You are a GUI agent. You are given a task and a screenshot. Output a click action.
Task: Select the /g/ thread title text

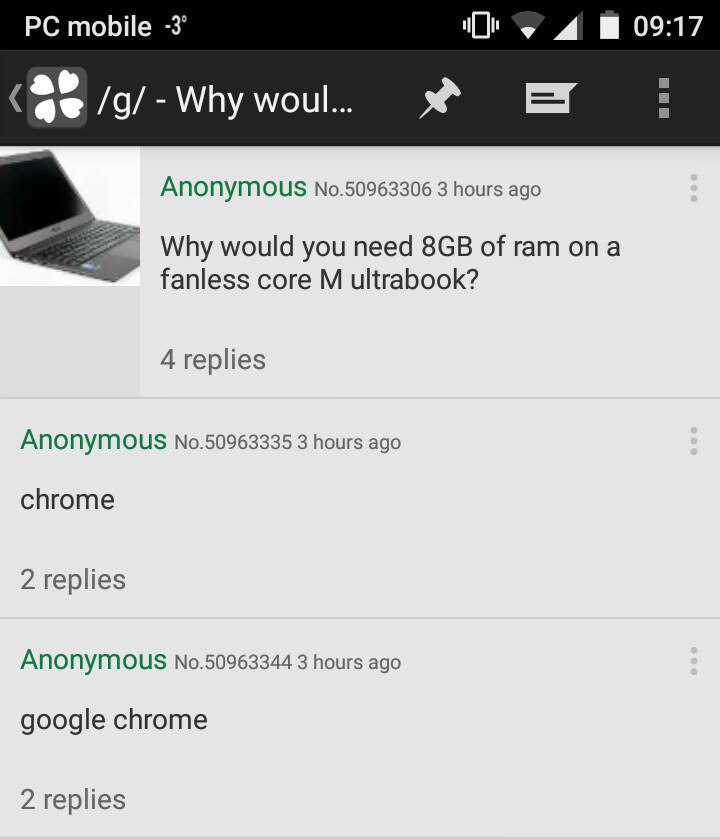click(x=225, y=100)
